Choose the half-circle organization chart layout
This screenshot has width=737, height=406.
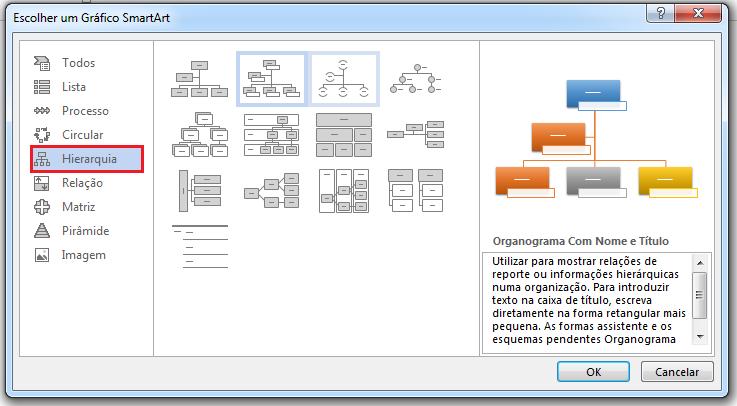pyautogui.click(x=344, y=79)
